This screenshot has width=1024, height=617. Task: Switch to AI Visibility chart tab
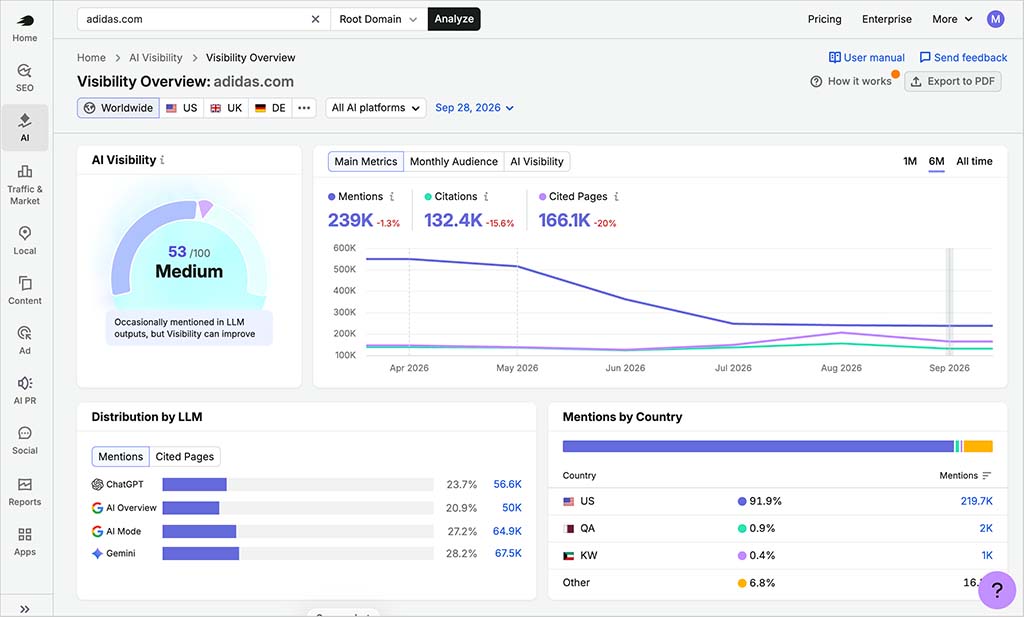(x=537, y=161)
